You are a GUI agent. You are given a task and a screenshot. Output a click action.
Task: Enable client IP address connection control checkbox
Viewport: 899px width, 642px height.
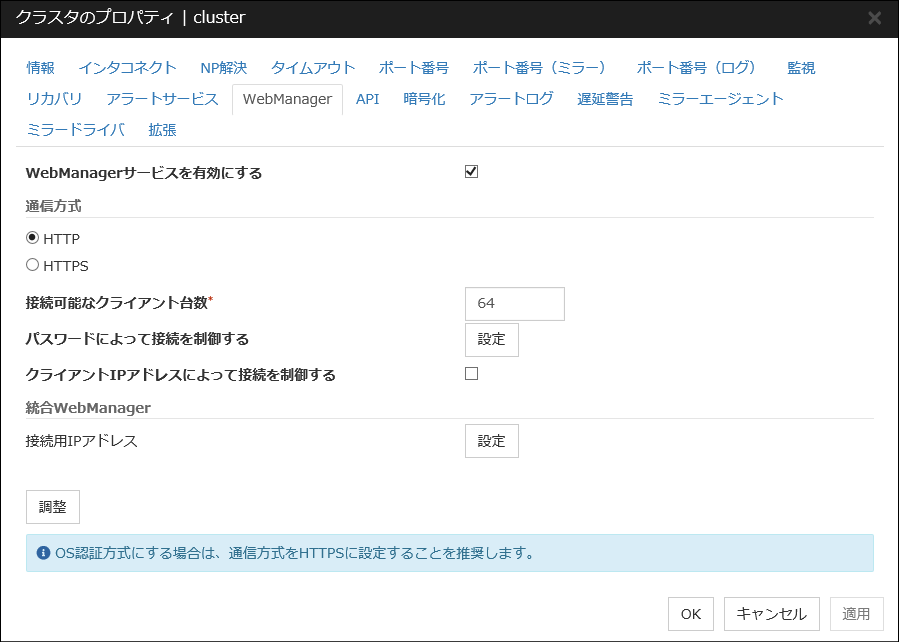coord(472,374)
